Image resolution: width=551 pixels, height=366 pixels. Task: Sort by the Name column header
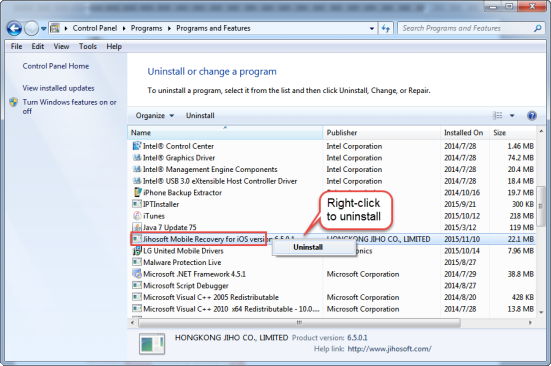point(225,133)
